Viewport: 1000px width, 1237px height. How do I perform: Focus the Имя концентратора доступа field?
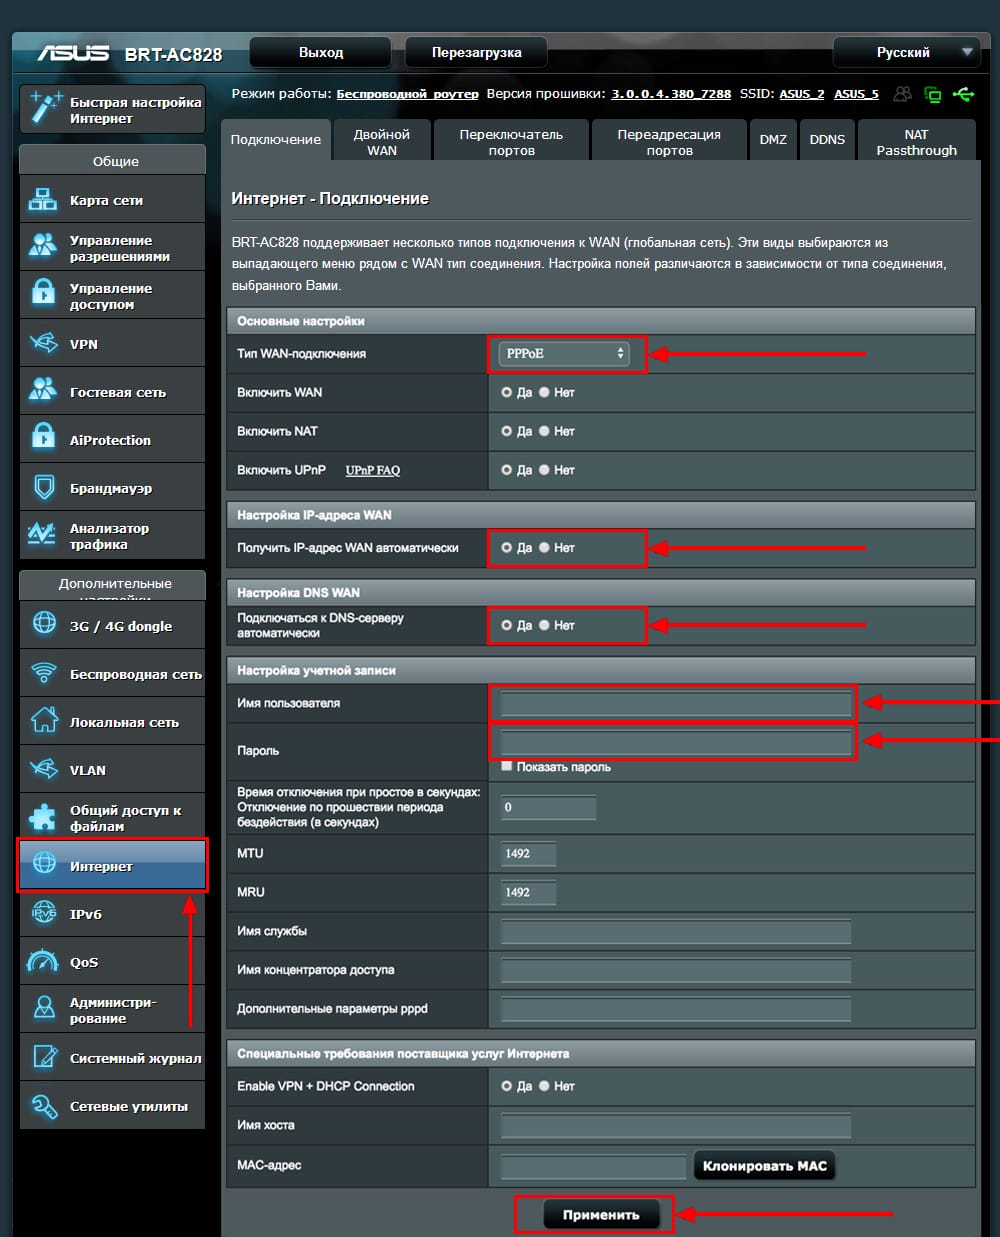[x=675, y=970]
